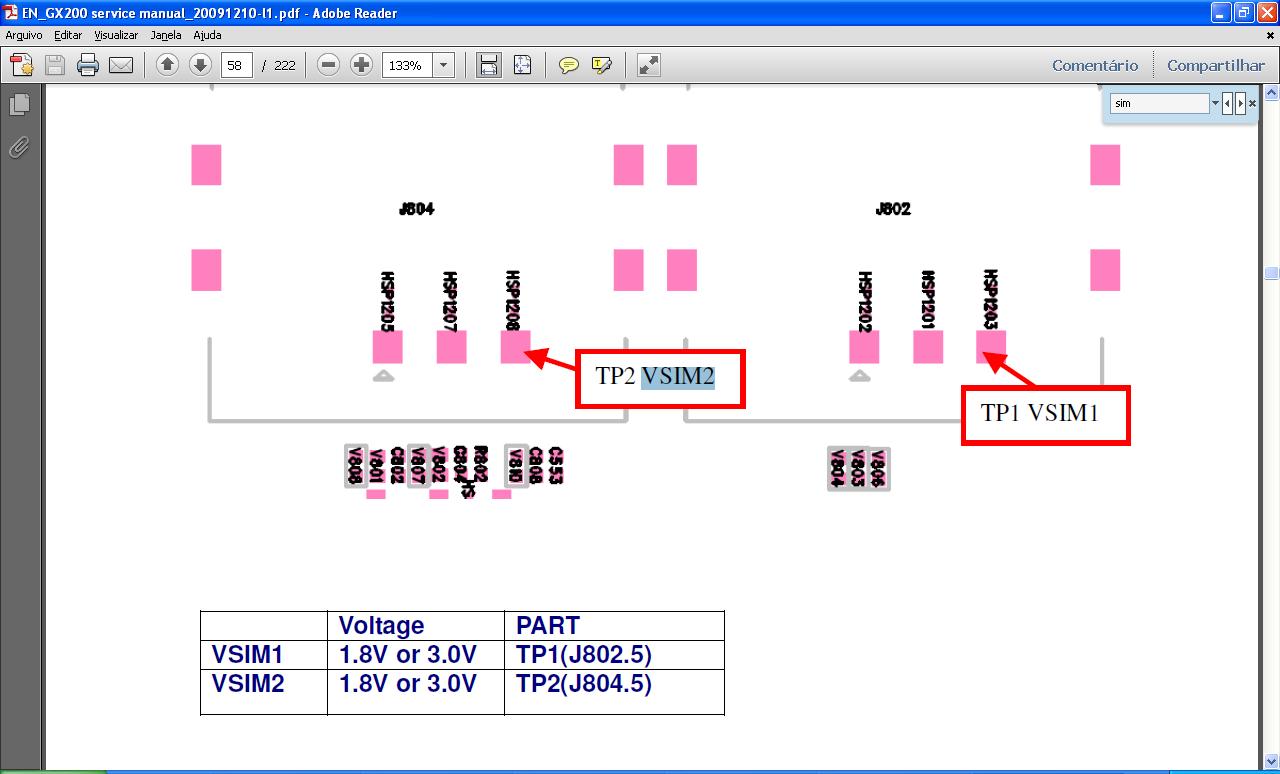Click the total pages text '222'
This screenshot has height=774, width=1280.
(x=285, y=65)
